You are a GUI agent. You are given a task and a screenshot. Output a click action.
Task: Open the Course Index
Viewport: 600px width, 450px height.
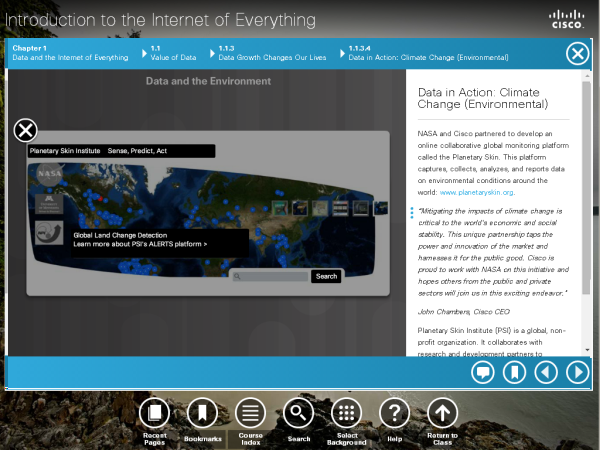(250, 412)
